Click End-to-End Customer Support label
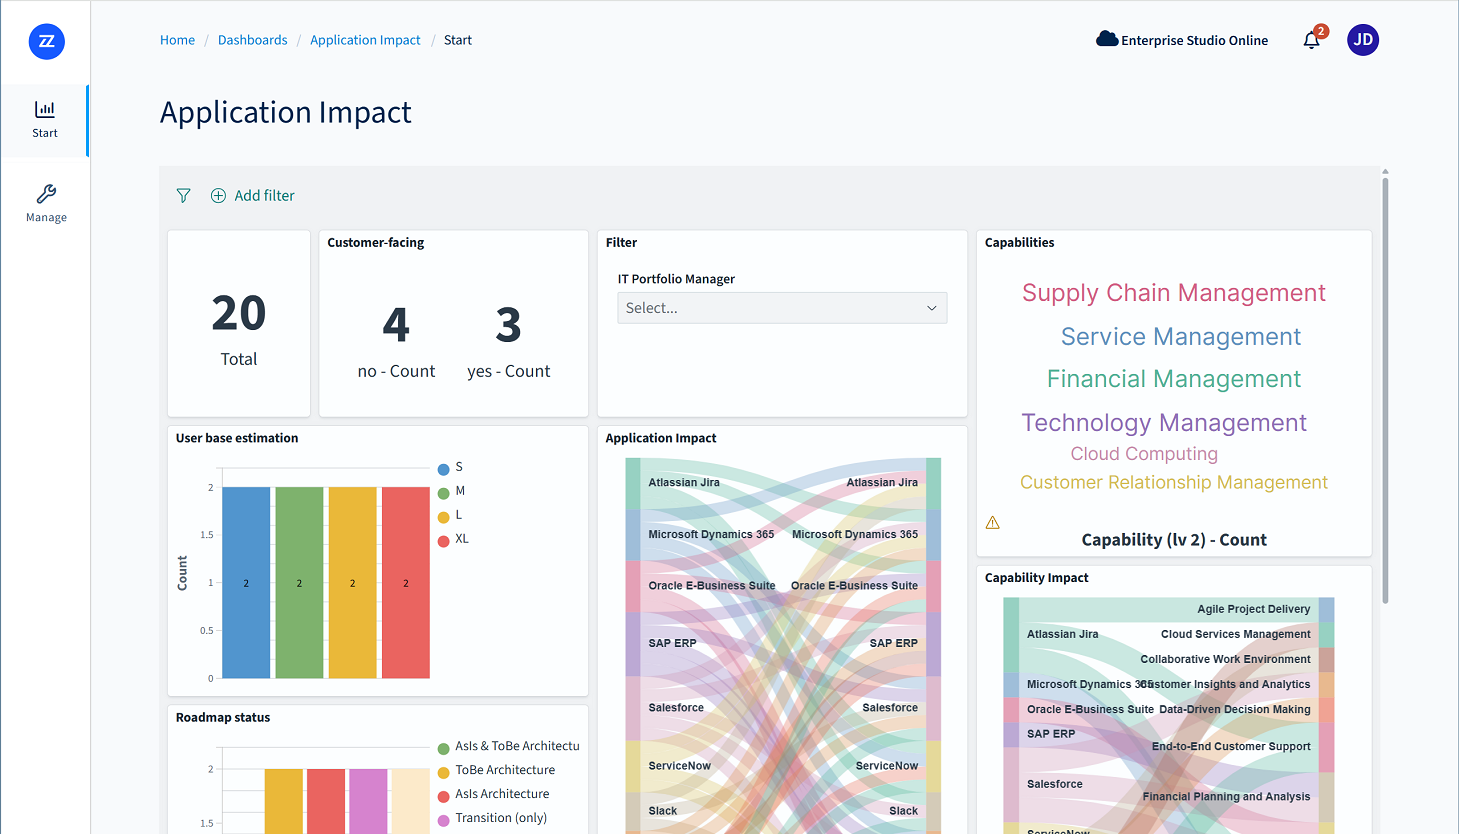Viewport: 1459px width, 834px height. [1231, 746]
